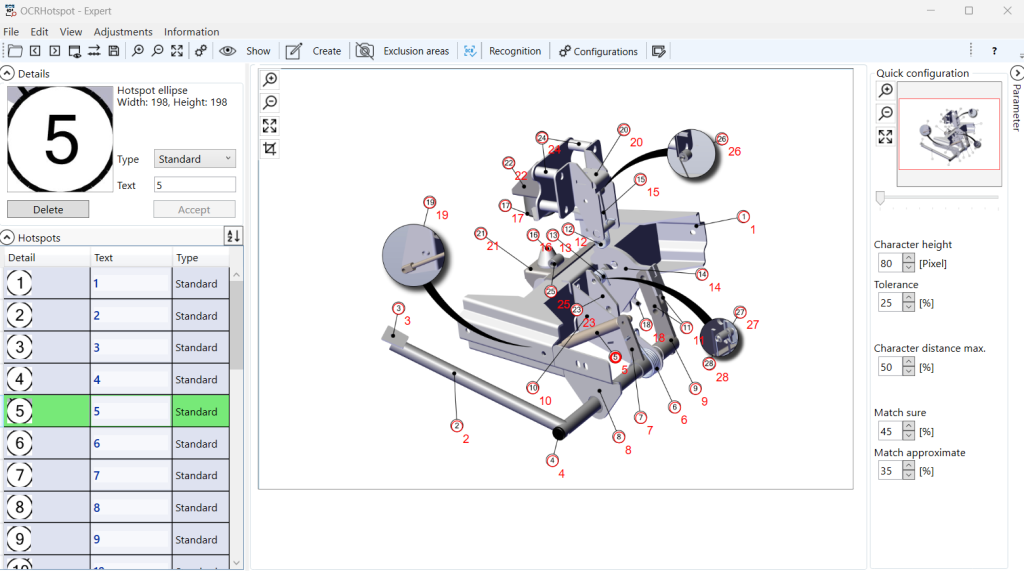
Task: Click the Create pencil icon in toolbar
Action: click(x=294, y=51)
